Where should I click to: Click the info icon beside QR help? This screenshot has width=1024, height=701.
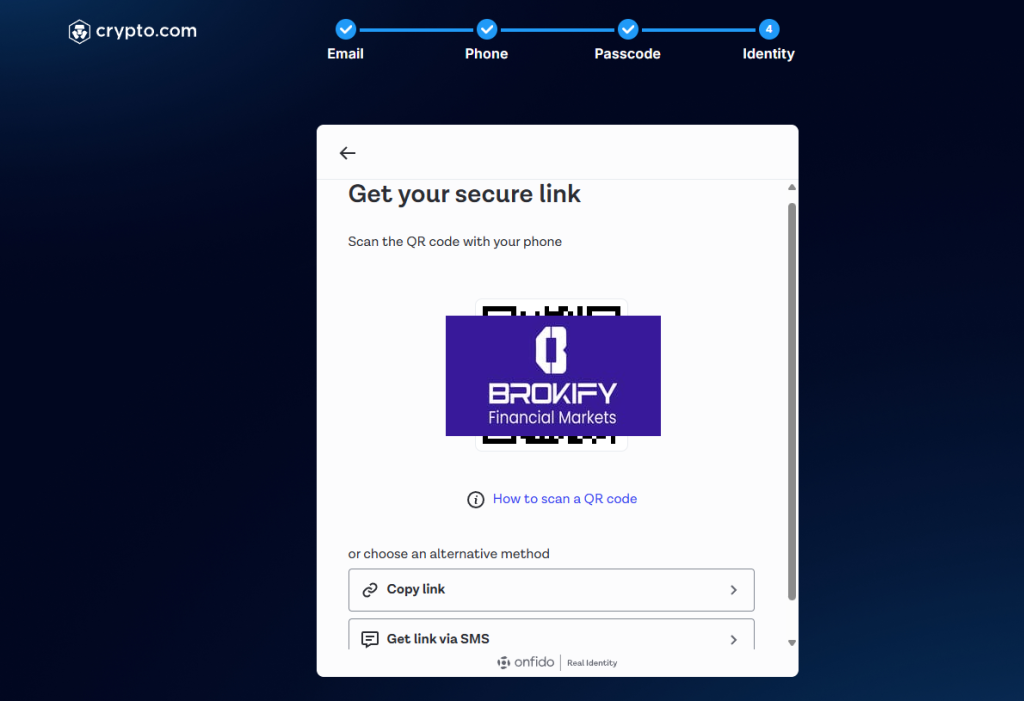[476, 499]
